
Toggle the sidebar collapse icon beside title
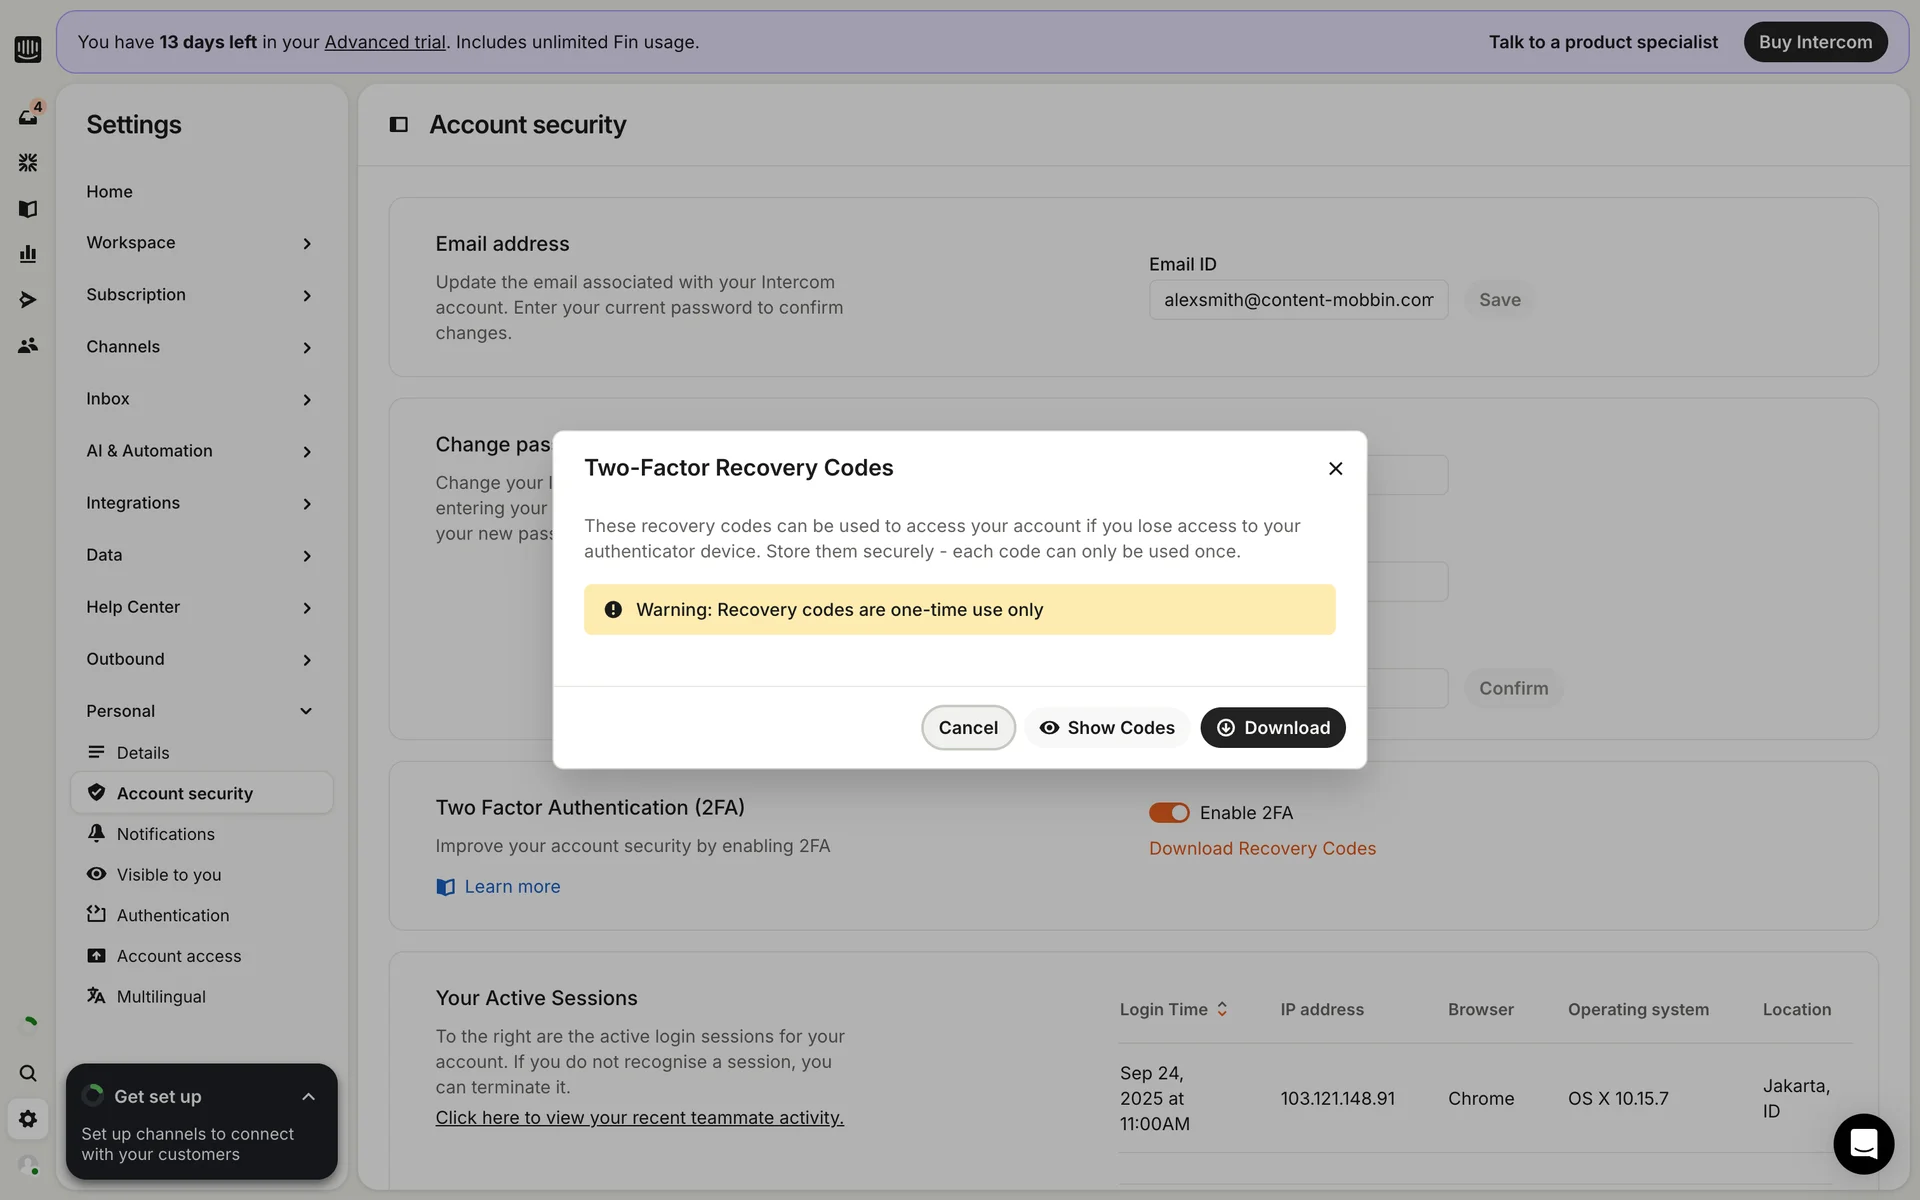tap(398, 125)
